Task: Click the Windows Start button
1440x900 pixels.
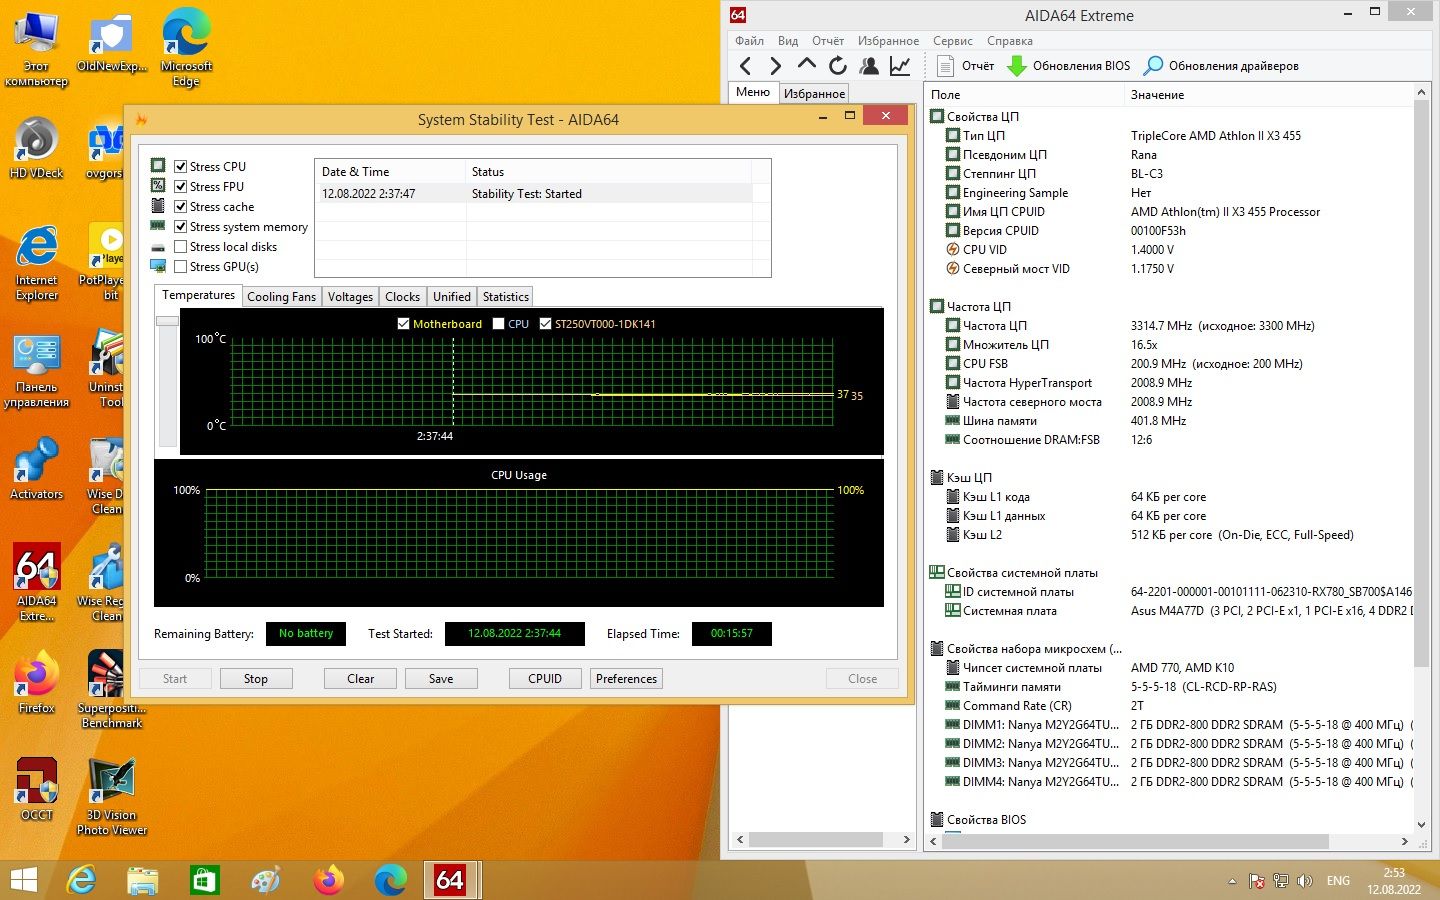Action: 23,880
